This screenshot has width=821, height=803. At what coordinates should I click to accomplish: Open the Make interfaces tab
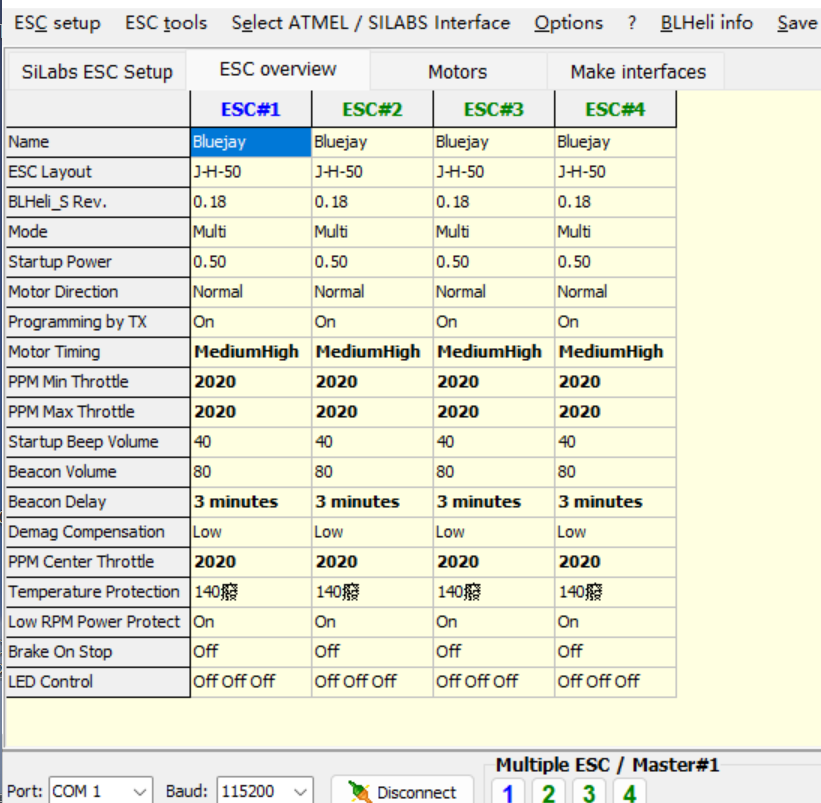638,72
